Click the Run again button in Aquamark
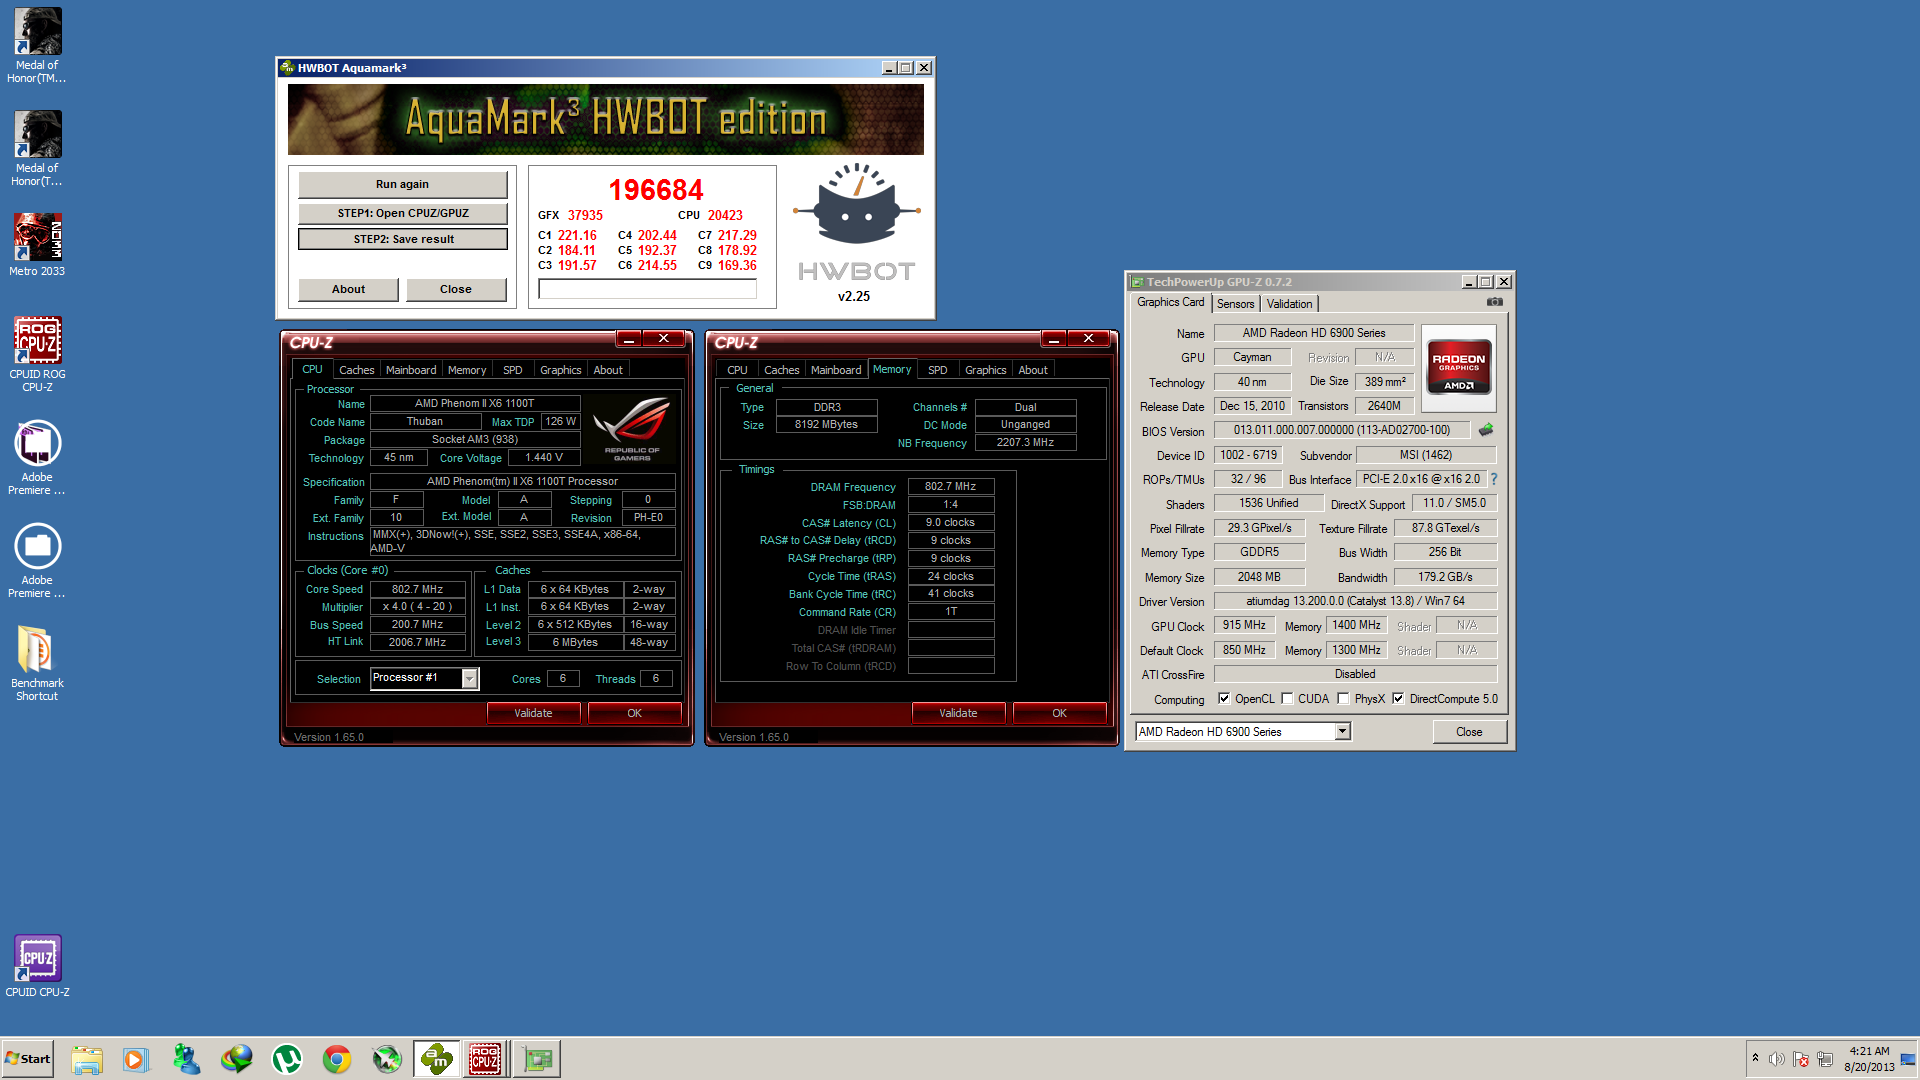 coord(402,184)
